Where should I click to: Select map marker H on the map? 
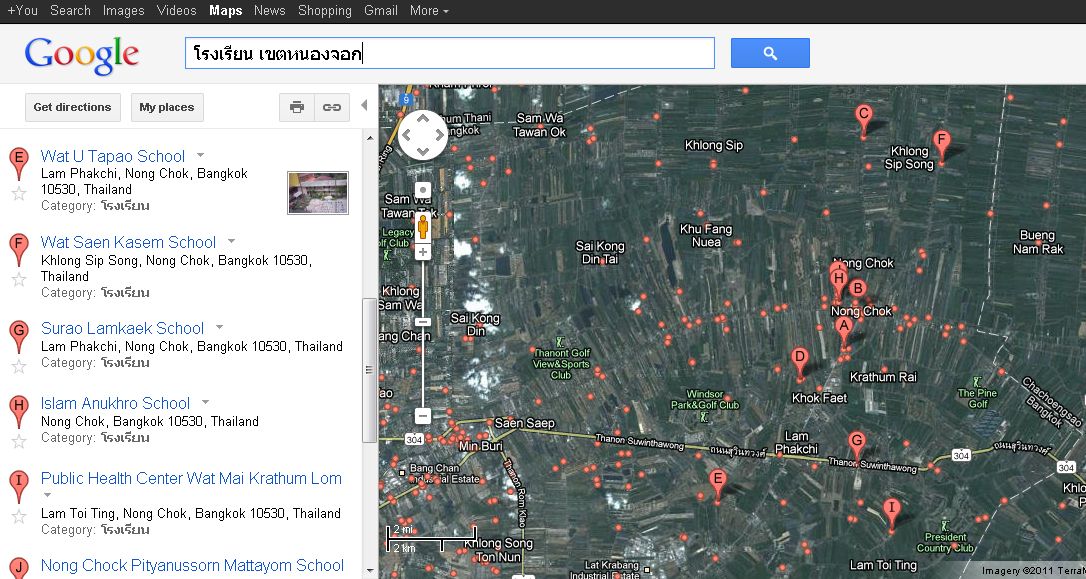click(838, 280)
